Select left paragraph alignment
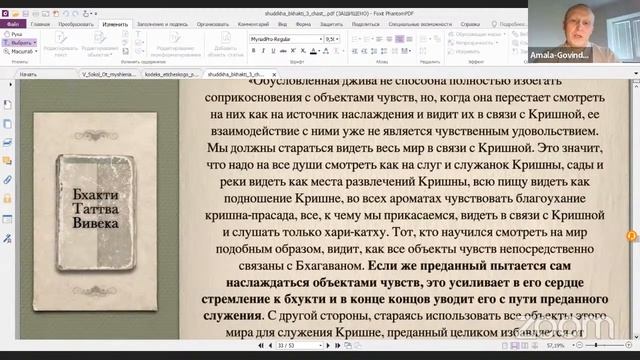Image resolution: width=640 pixels, height=360 pixels. coord(380,39)
